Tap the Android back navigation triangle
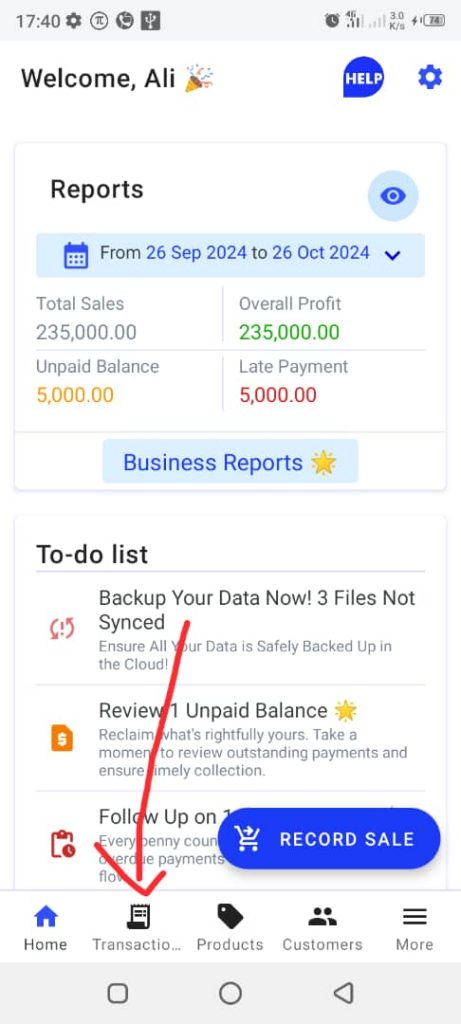461x1024 pixels. (x=343, y=993)
